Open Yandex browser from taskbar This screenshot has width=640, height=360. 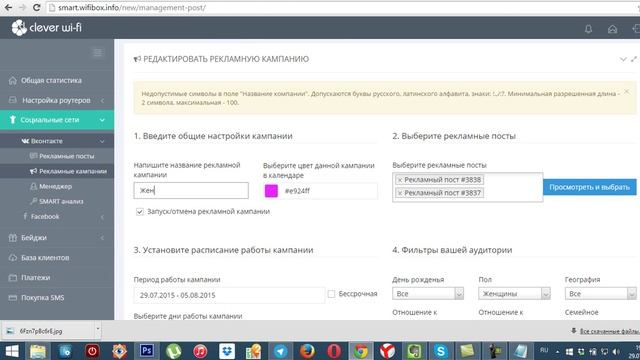(x=387, y=351)
